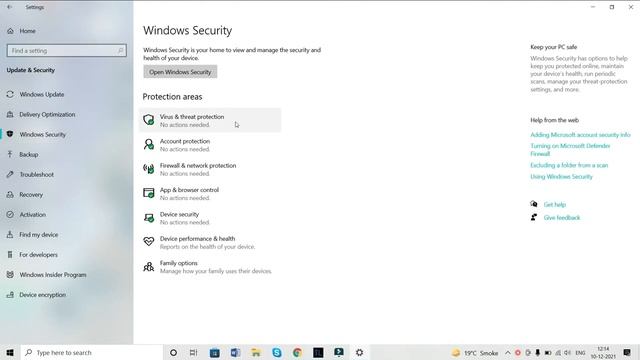Open Family options text label
640x360 pixels.
tap(179, 263)
